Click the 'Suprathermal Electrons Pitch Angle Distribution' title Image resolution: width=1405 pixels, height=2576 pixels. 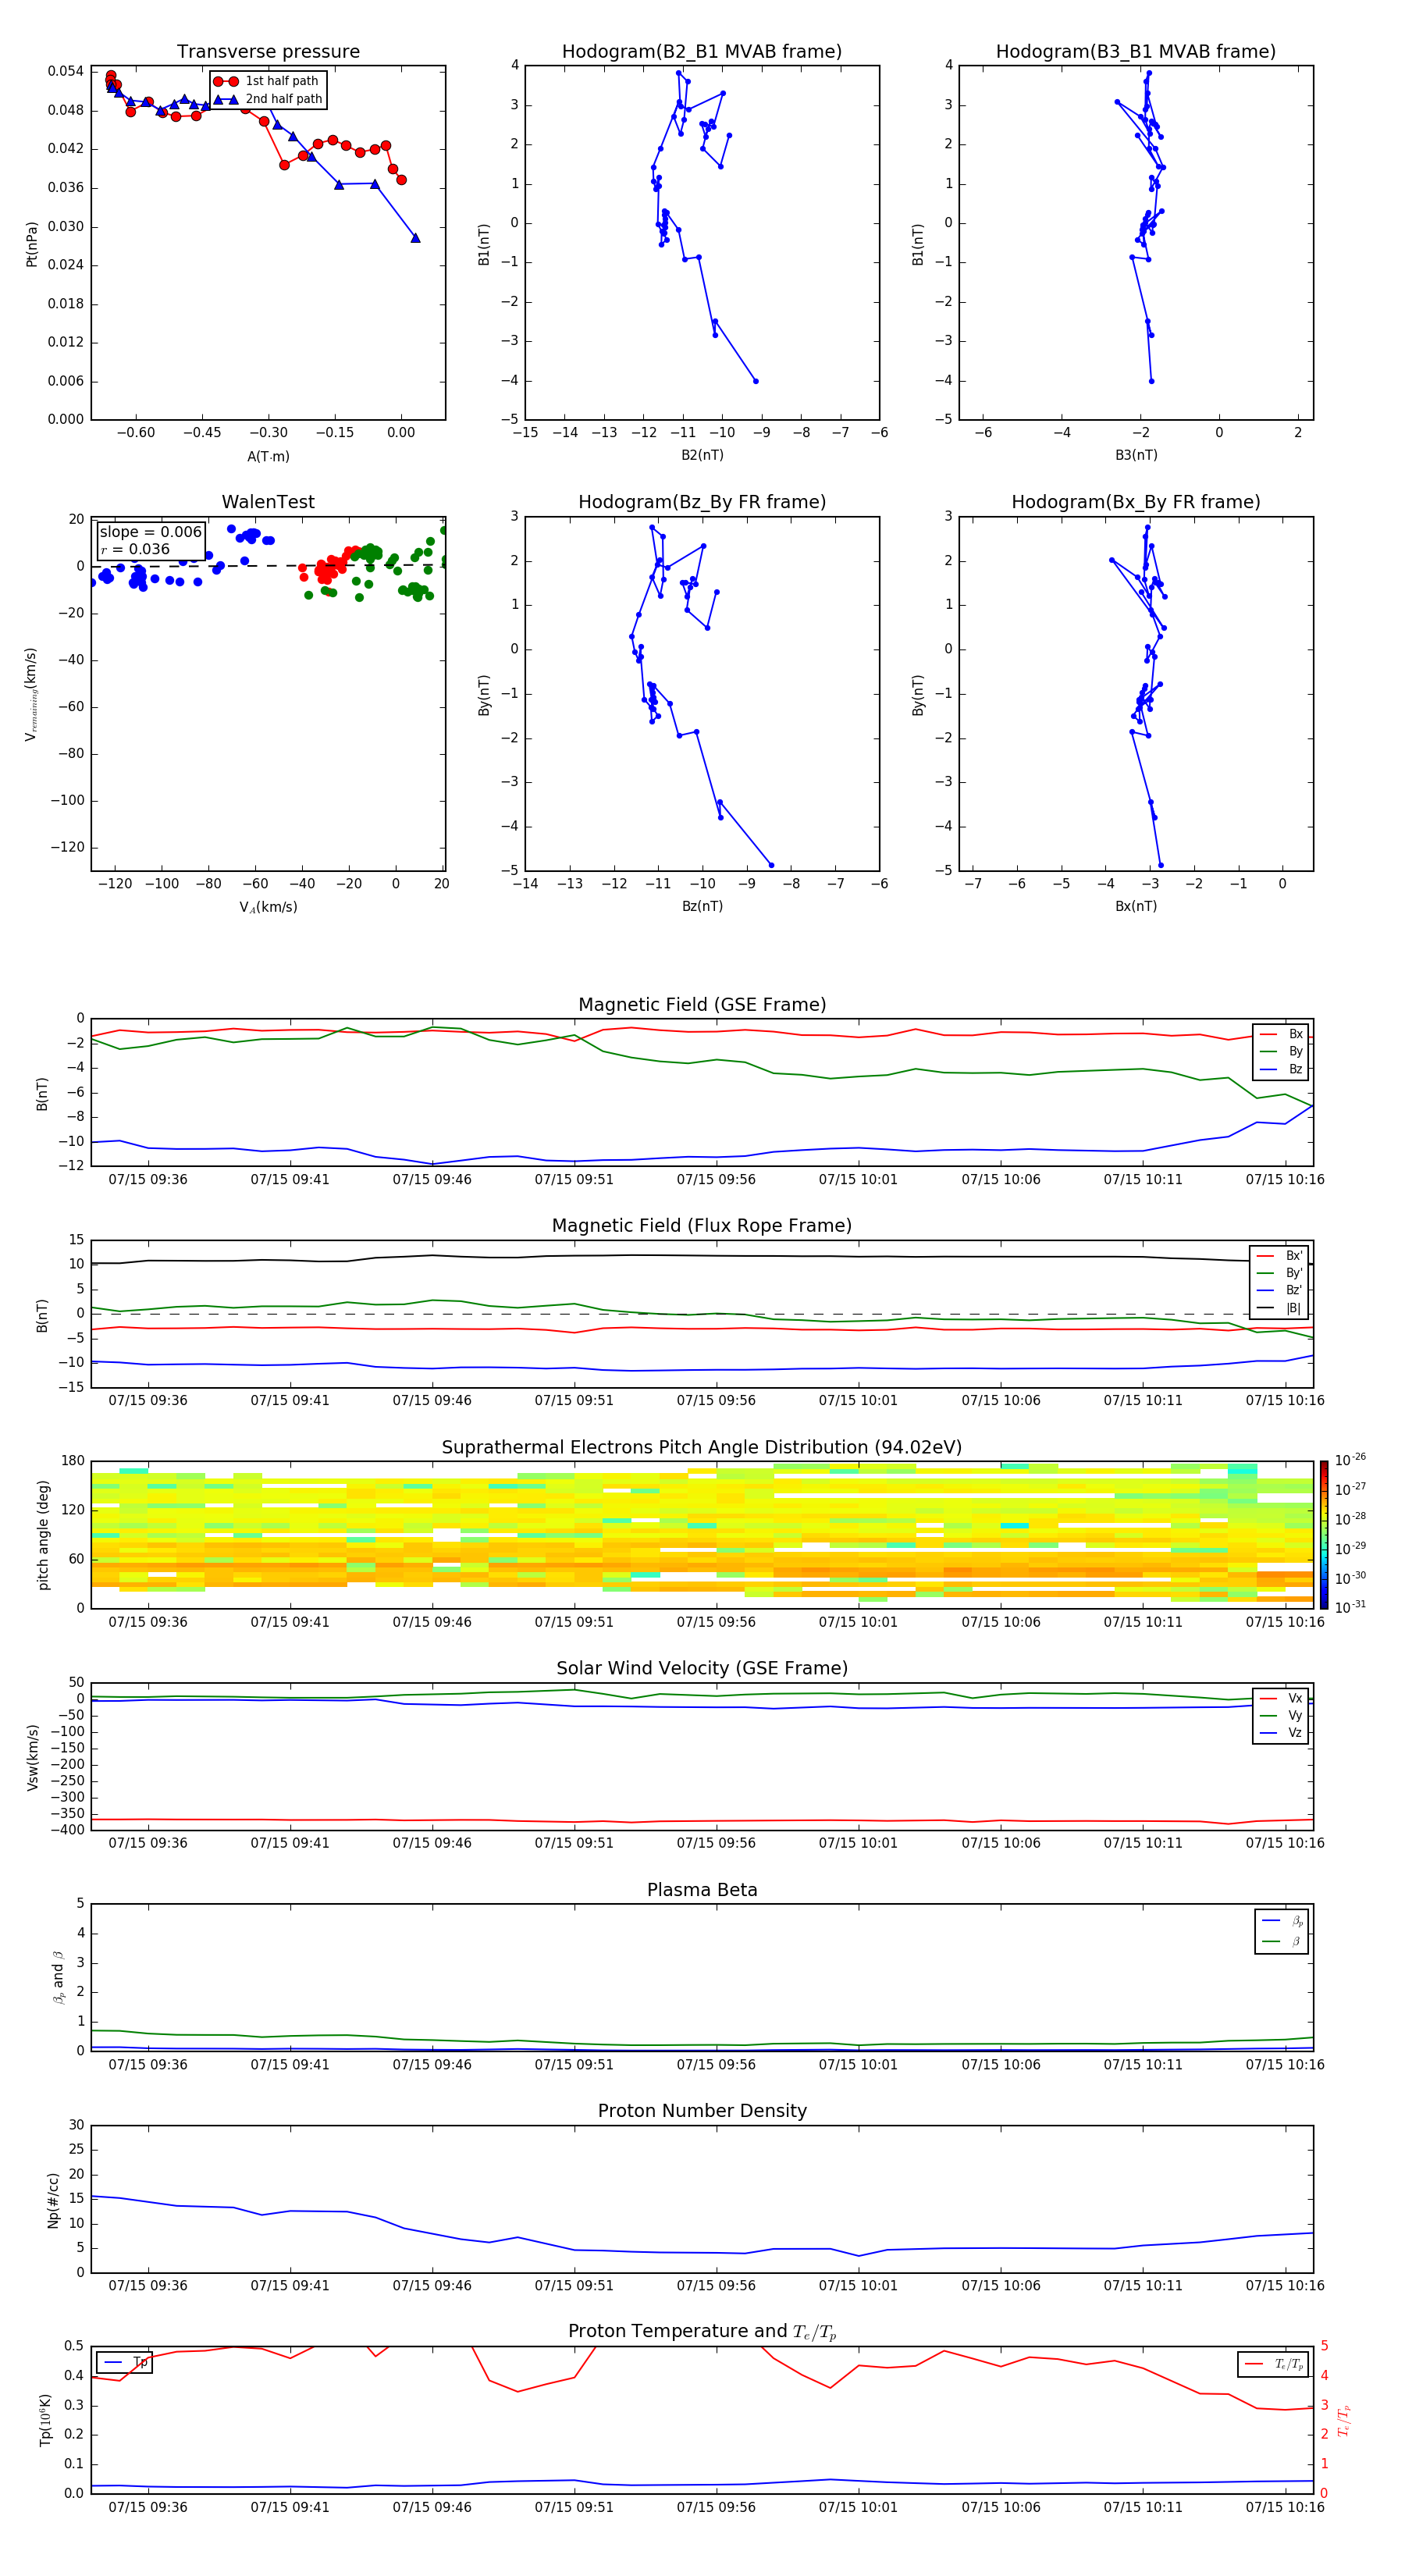pos(702,1447)
